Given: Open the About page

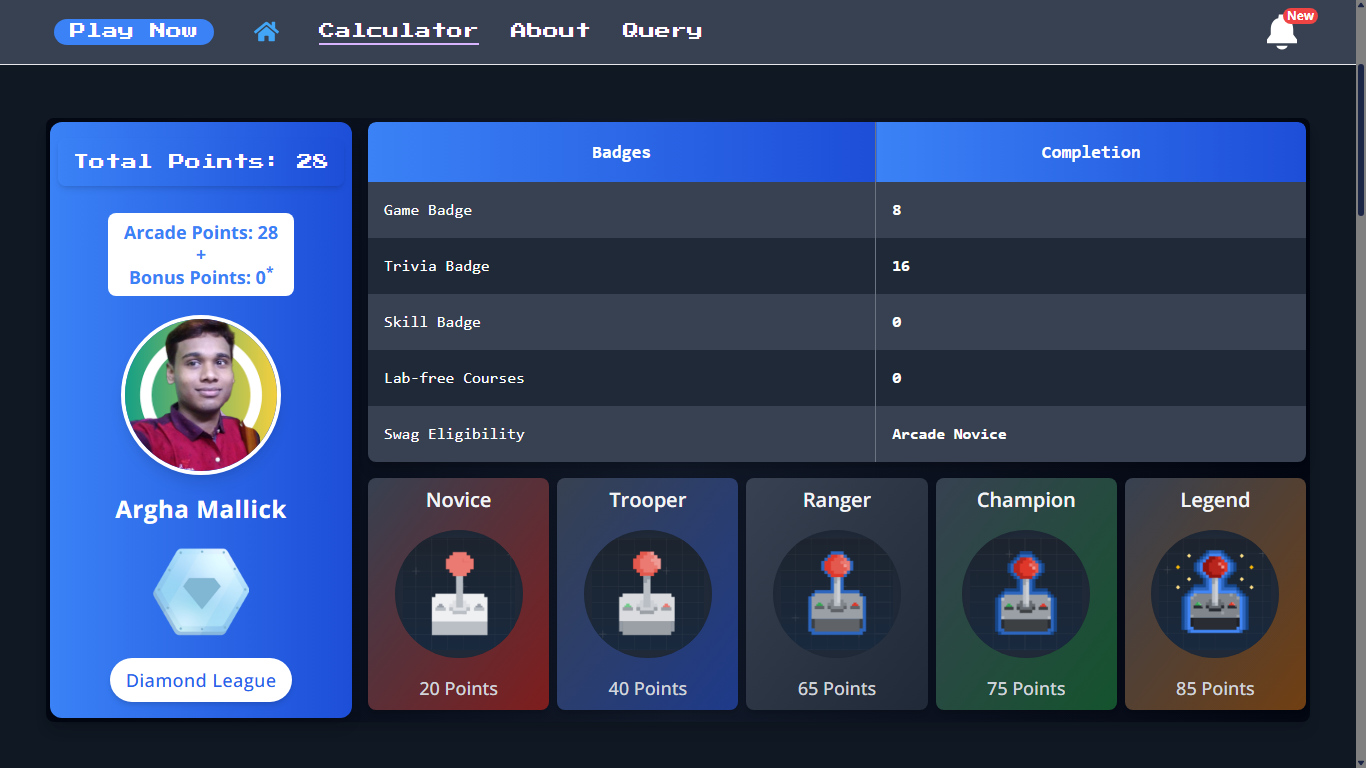Looking at the screenshot, I should tap(550, 31).
